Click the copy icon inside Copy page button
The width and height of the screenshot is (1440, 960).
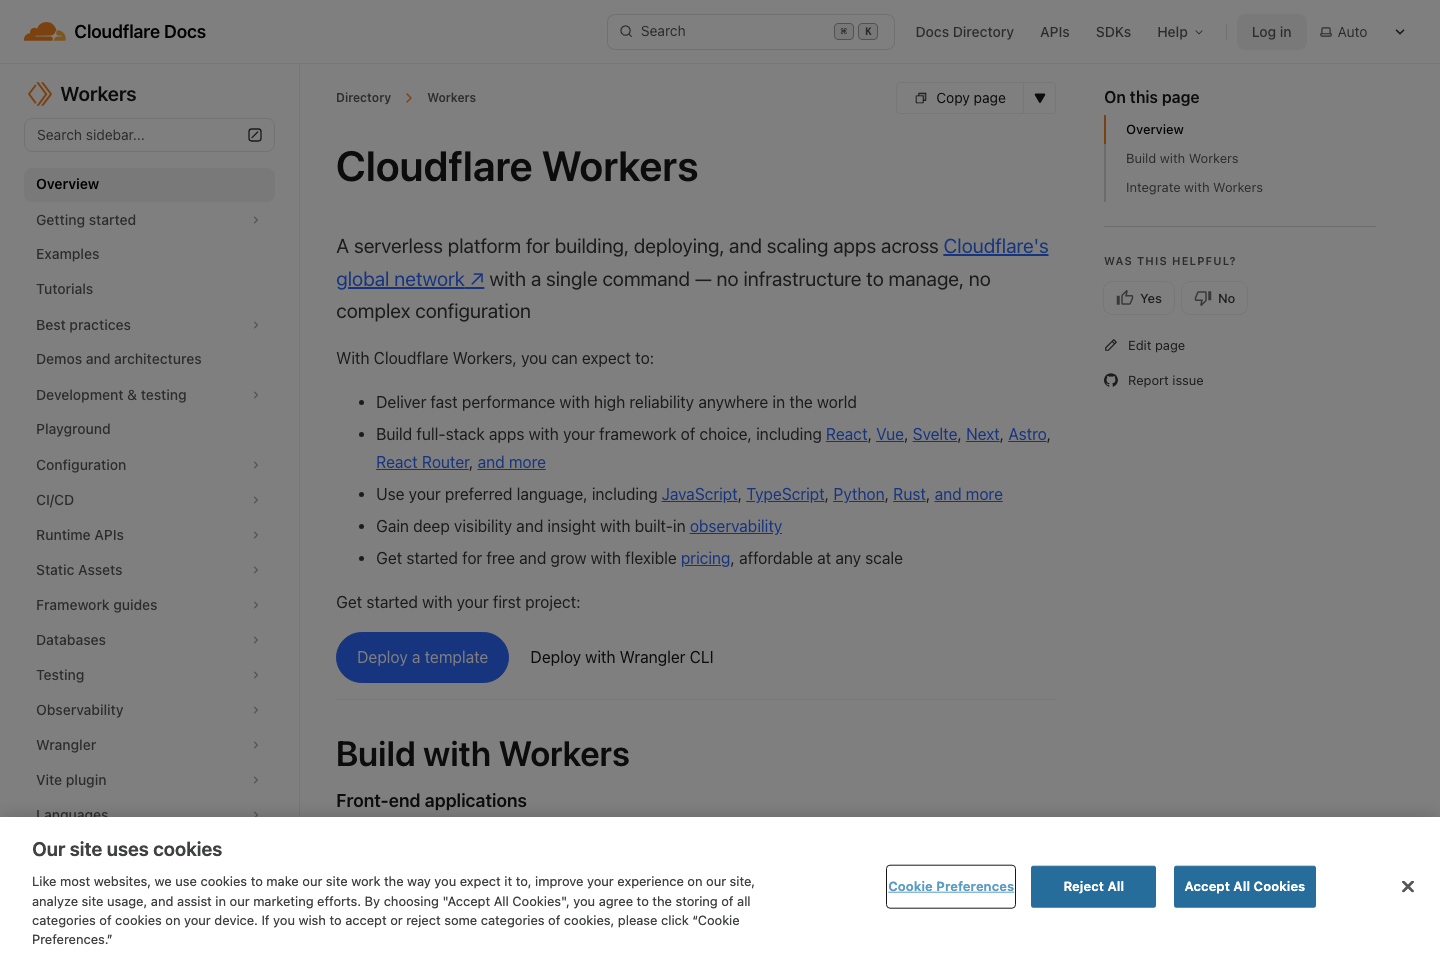pyautogui.click(x=920, y=98)
